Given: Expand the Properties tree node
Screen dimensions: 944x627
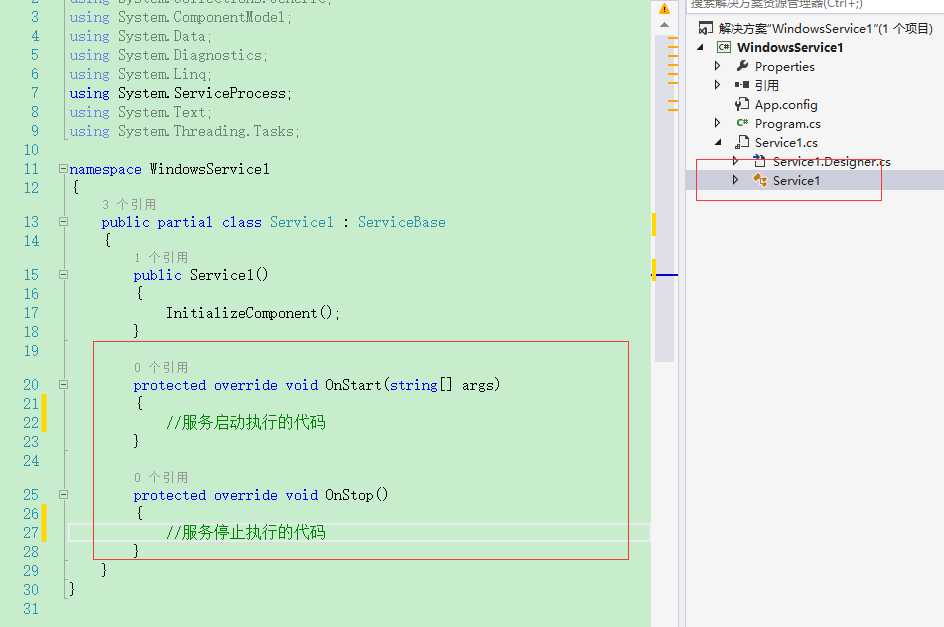Looking at the screenshot, I should [x=717, y=66].
